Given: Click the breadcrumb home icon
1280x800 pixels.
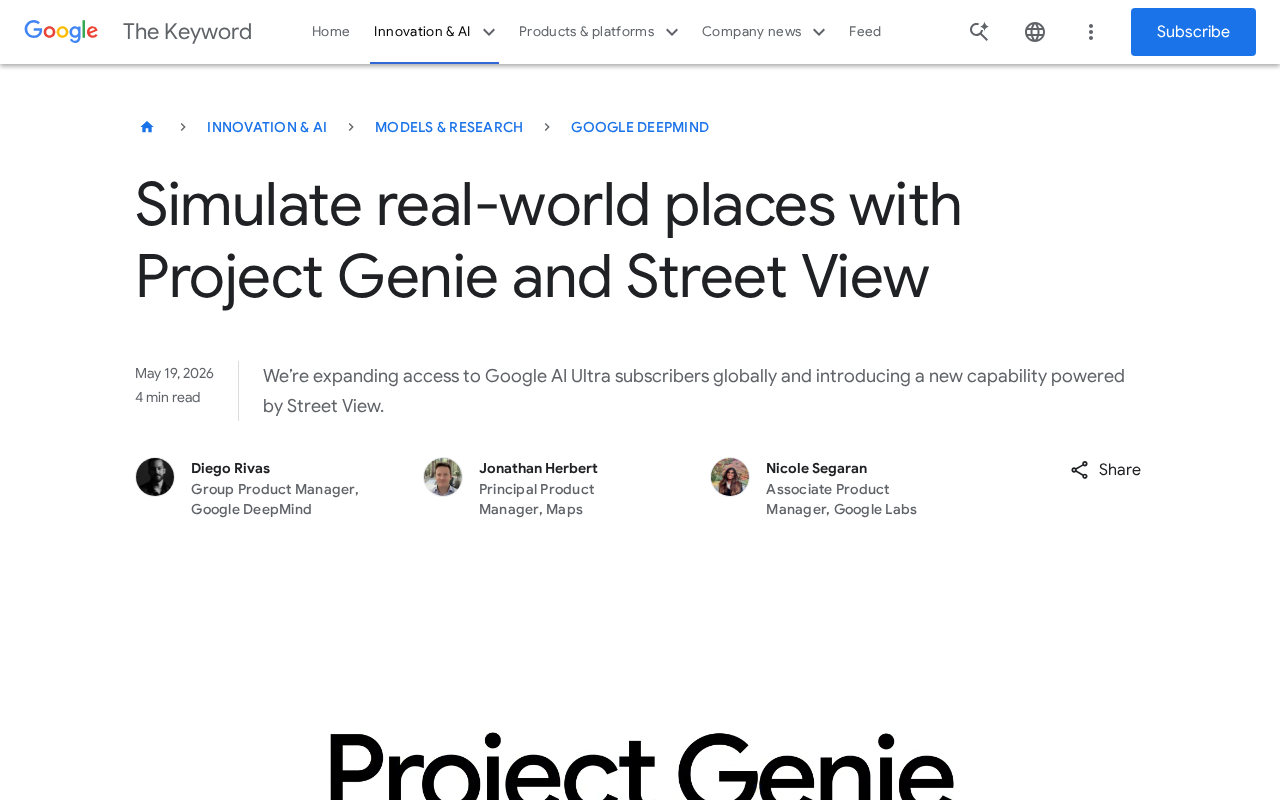Looking at the screenshot, I should click(x=147, y=127).
